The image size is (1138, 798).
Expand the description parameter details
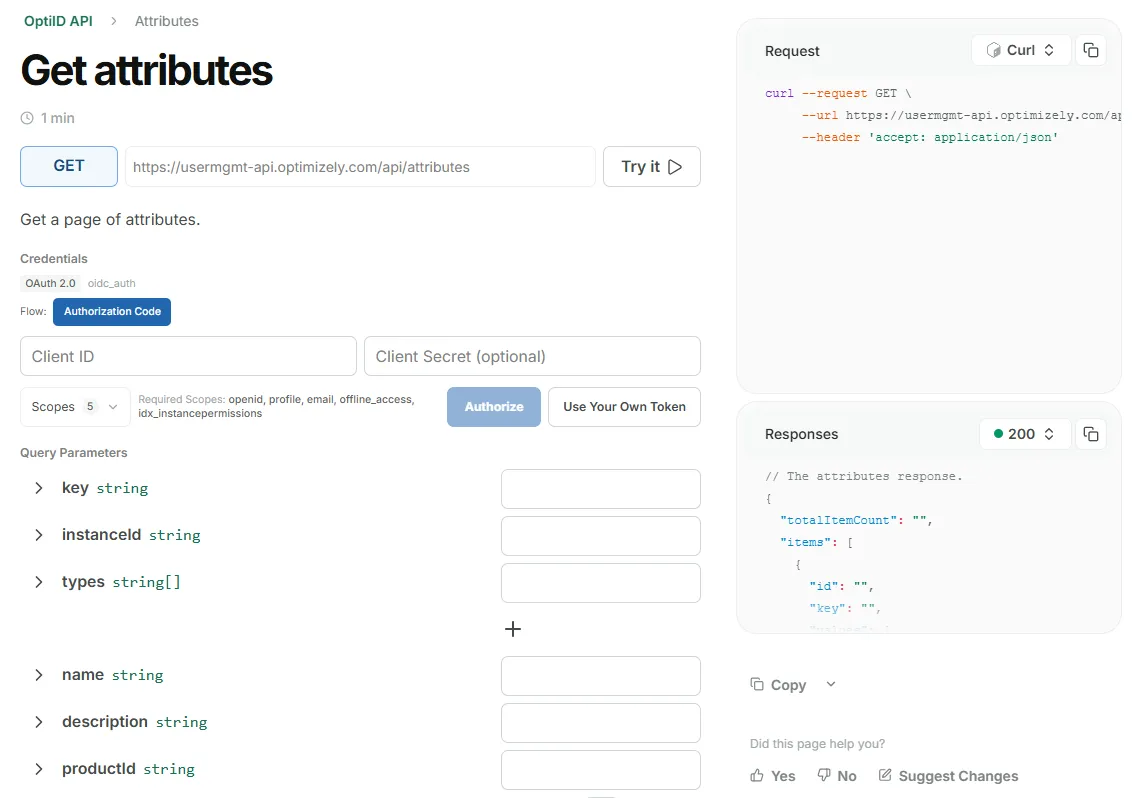38,723
